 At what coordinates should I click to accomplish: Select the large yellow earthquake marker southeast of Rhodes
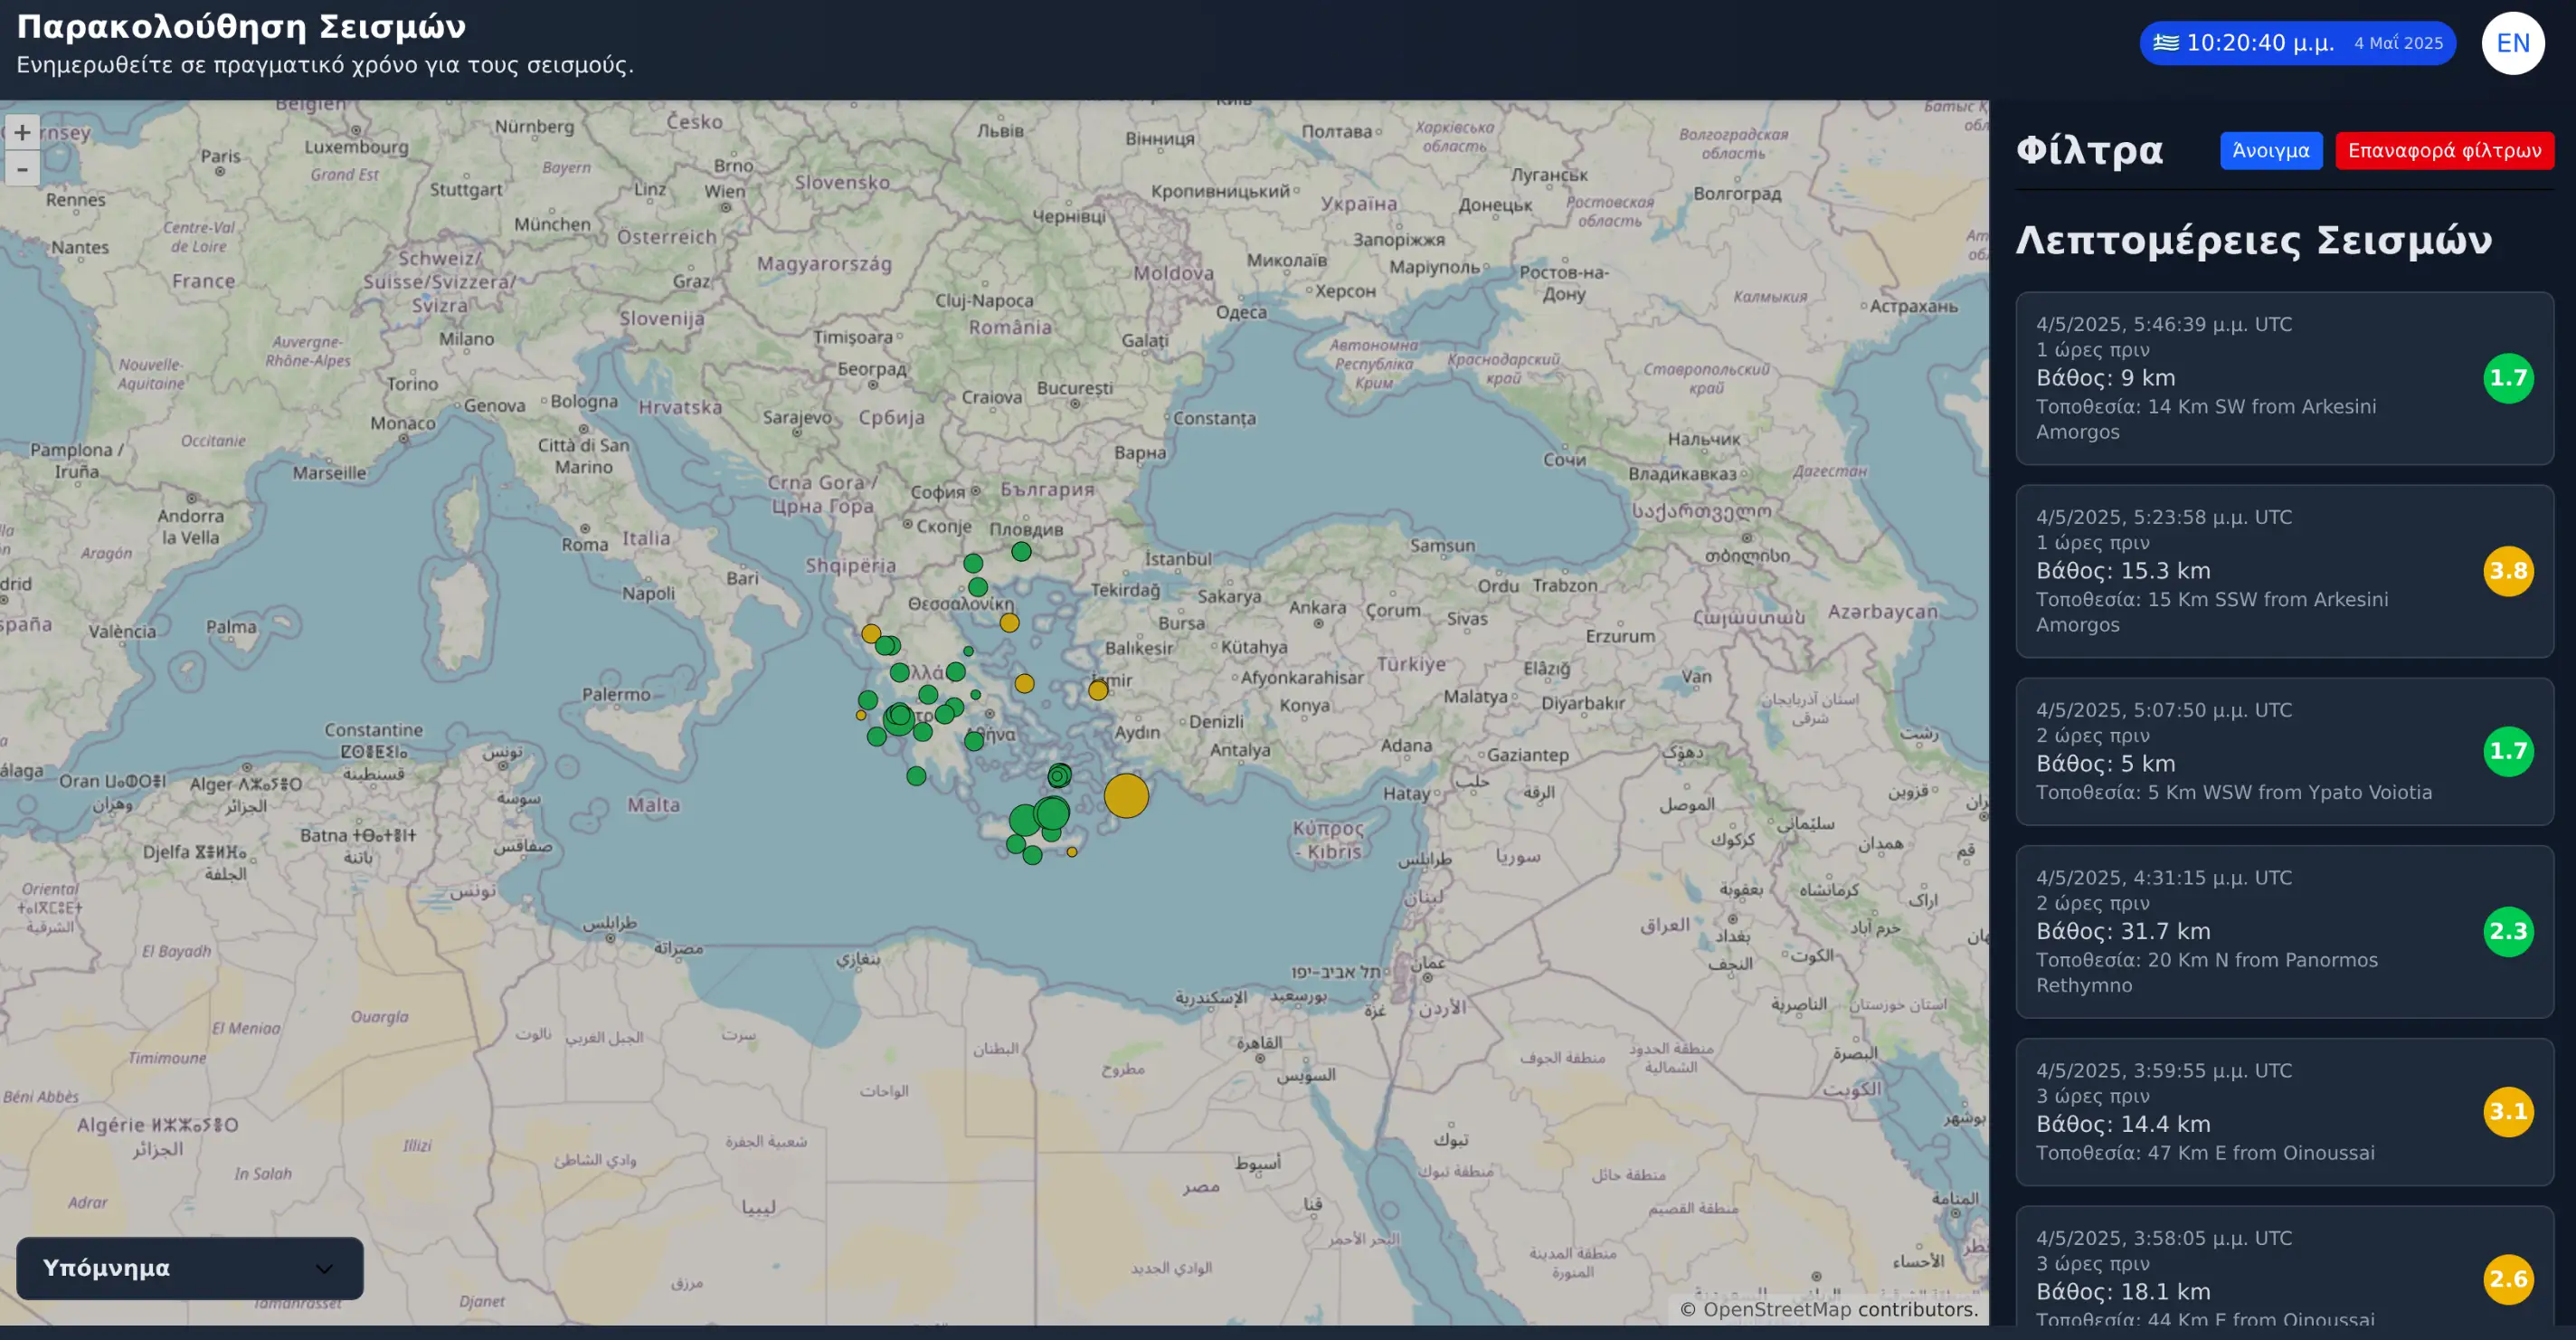point(1128,795)
